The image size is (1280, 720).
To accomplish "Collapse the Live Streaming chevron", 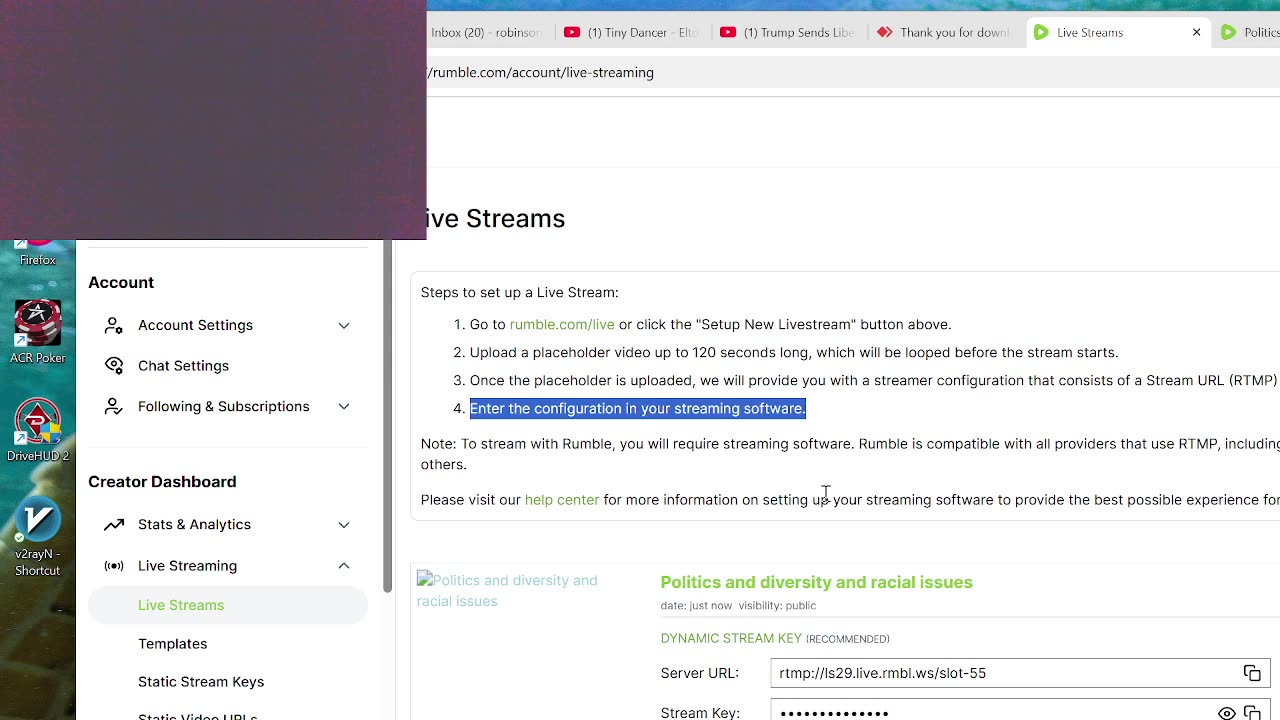I will pyautogui.click(x=344, y=566).
